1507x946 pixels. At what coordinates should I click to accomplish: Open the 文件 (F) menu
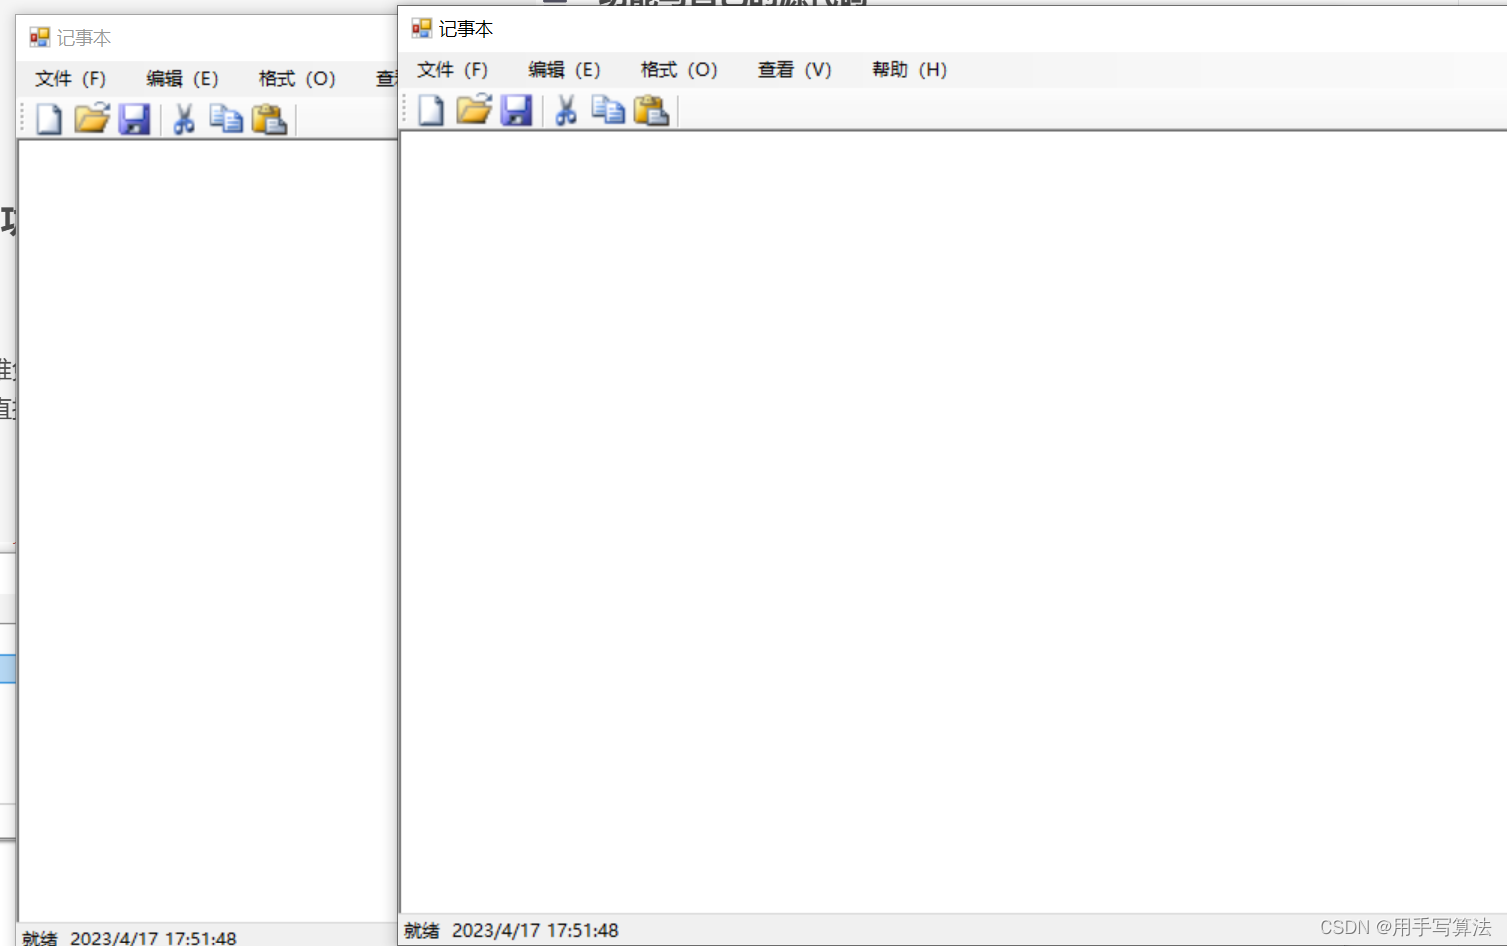coord(452,69)
